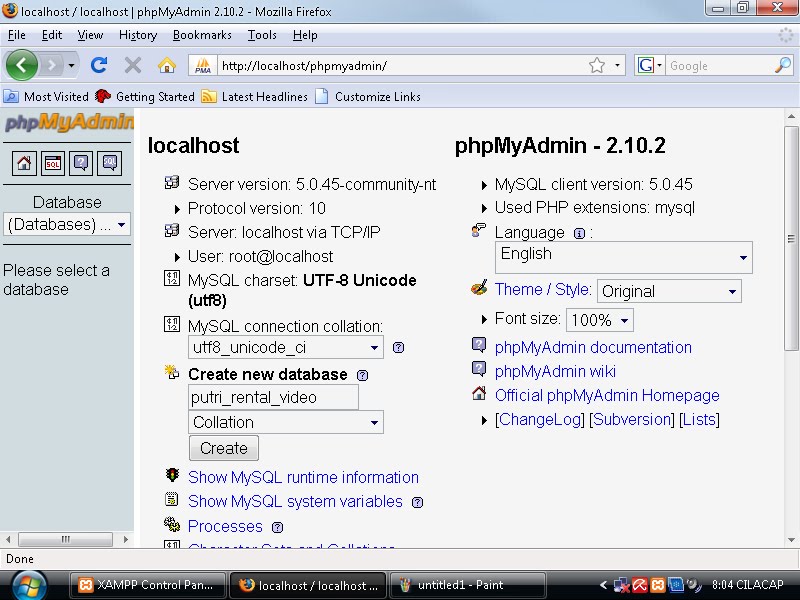Image resolution: width=800 pixels, height=600 pixels.
Task: Click the page vertical scrollbar thumb
Action: click(x=791, y=238)
